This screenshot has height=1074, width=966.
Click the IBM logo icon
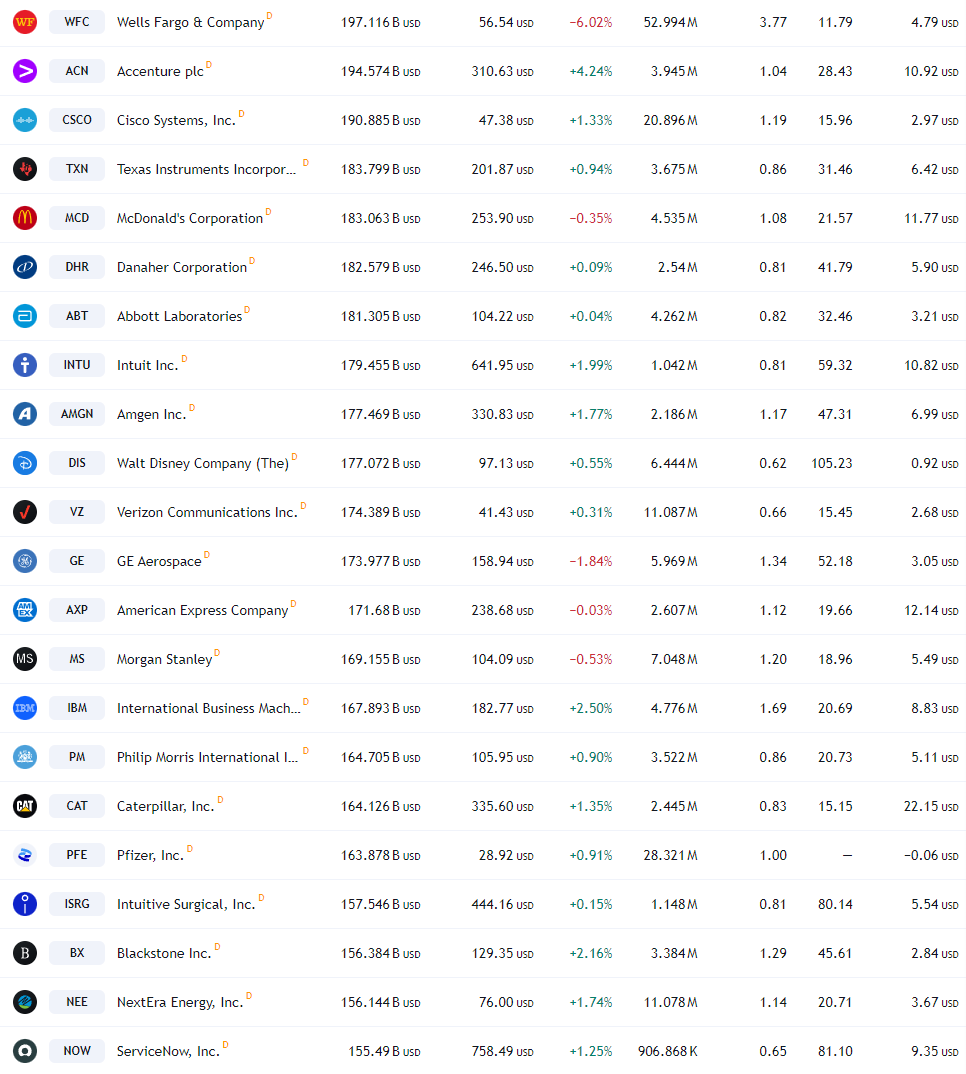click(x=25, y=708)
